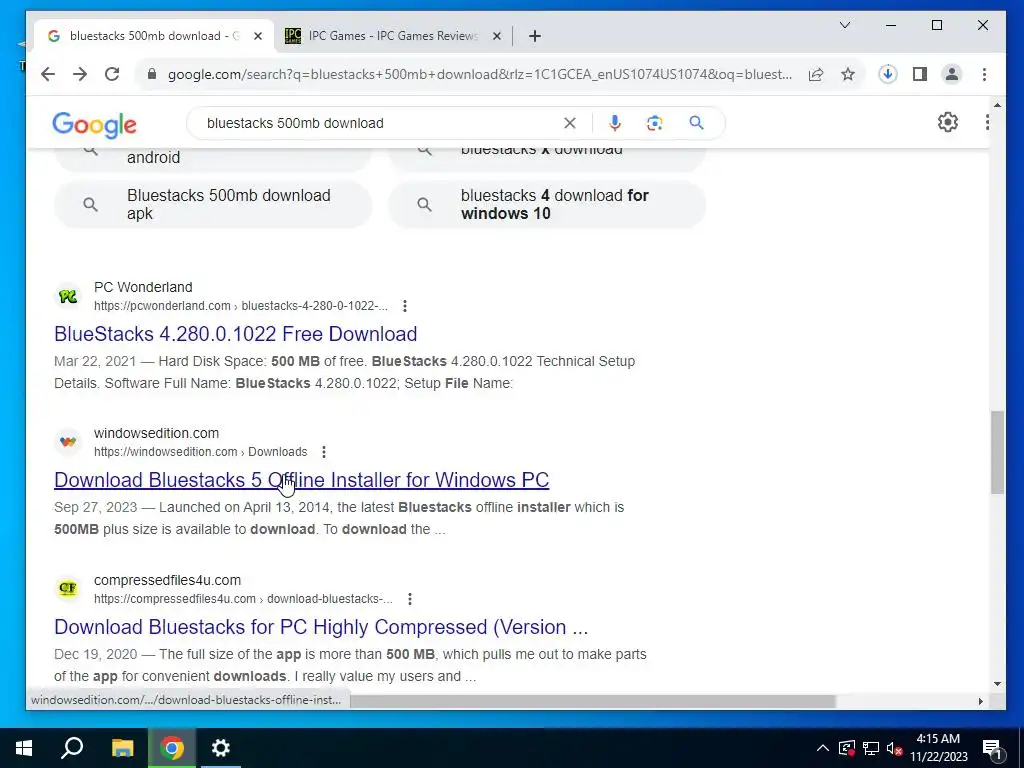The image size is (1024, 768).
Task: Start voice search with the microphone icon
Action: tap(615, 123)
